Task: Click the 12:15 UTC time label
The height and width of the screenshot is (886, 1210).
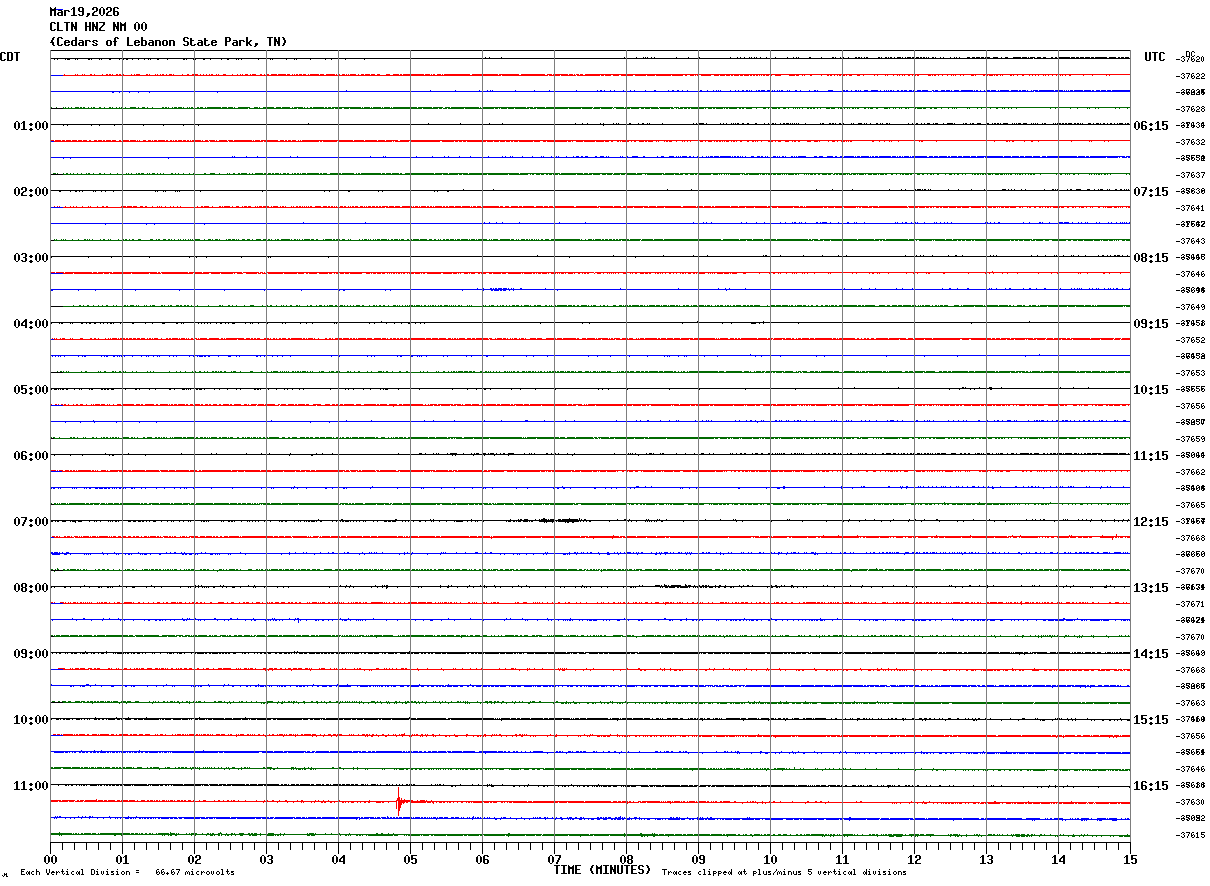Action: coord(1150,522)
